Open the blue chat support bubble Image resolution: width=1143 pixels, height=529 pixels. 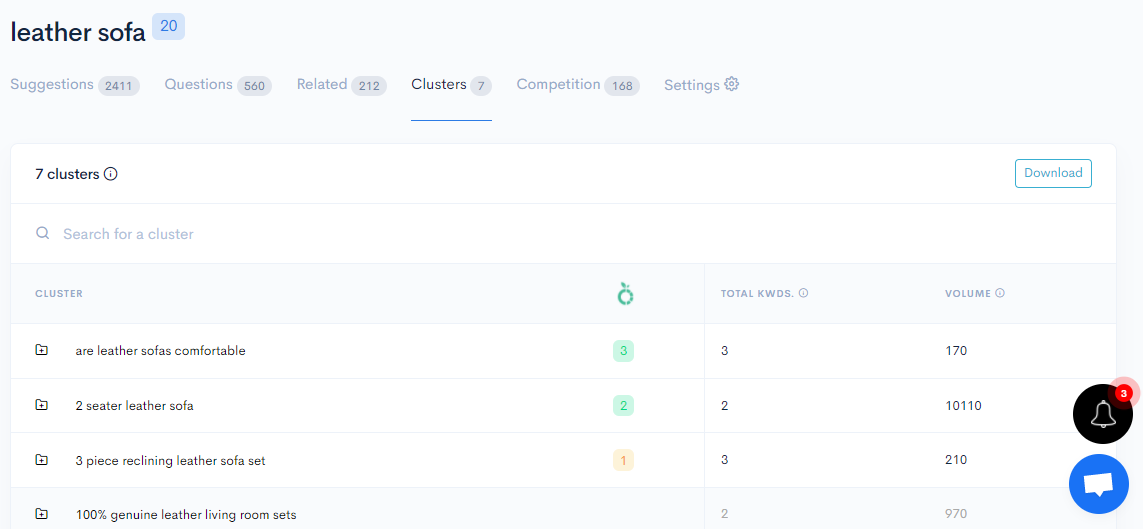[x=1099, y=484]
